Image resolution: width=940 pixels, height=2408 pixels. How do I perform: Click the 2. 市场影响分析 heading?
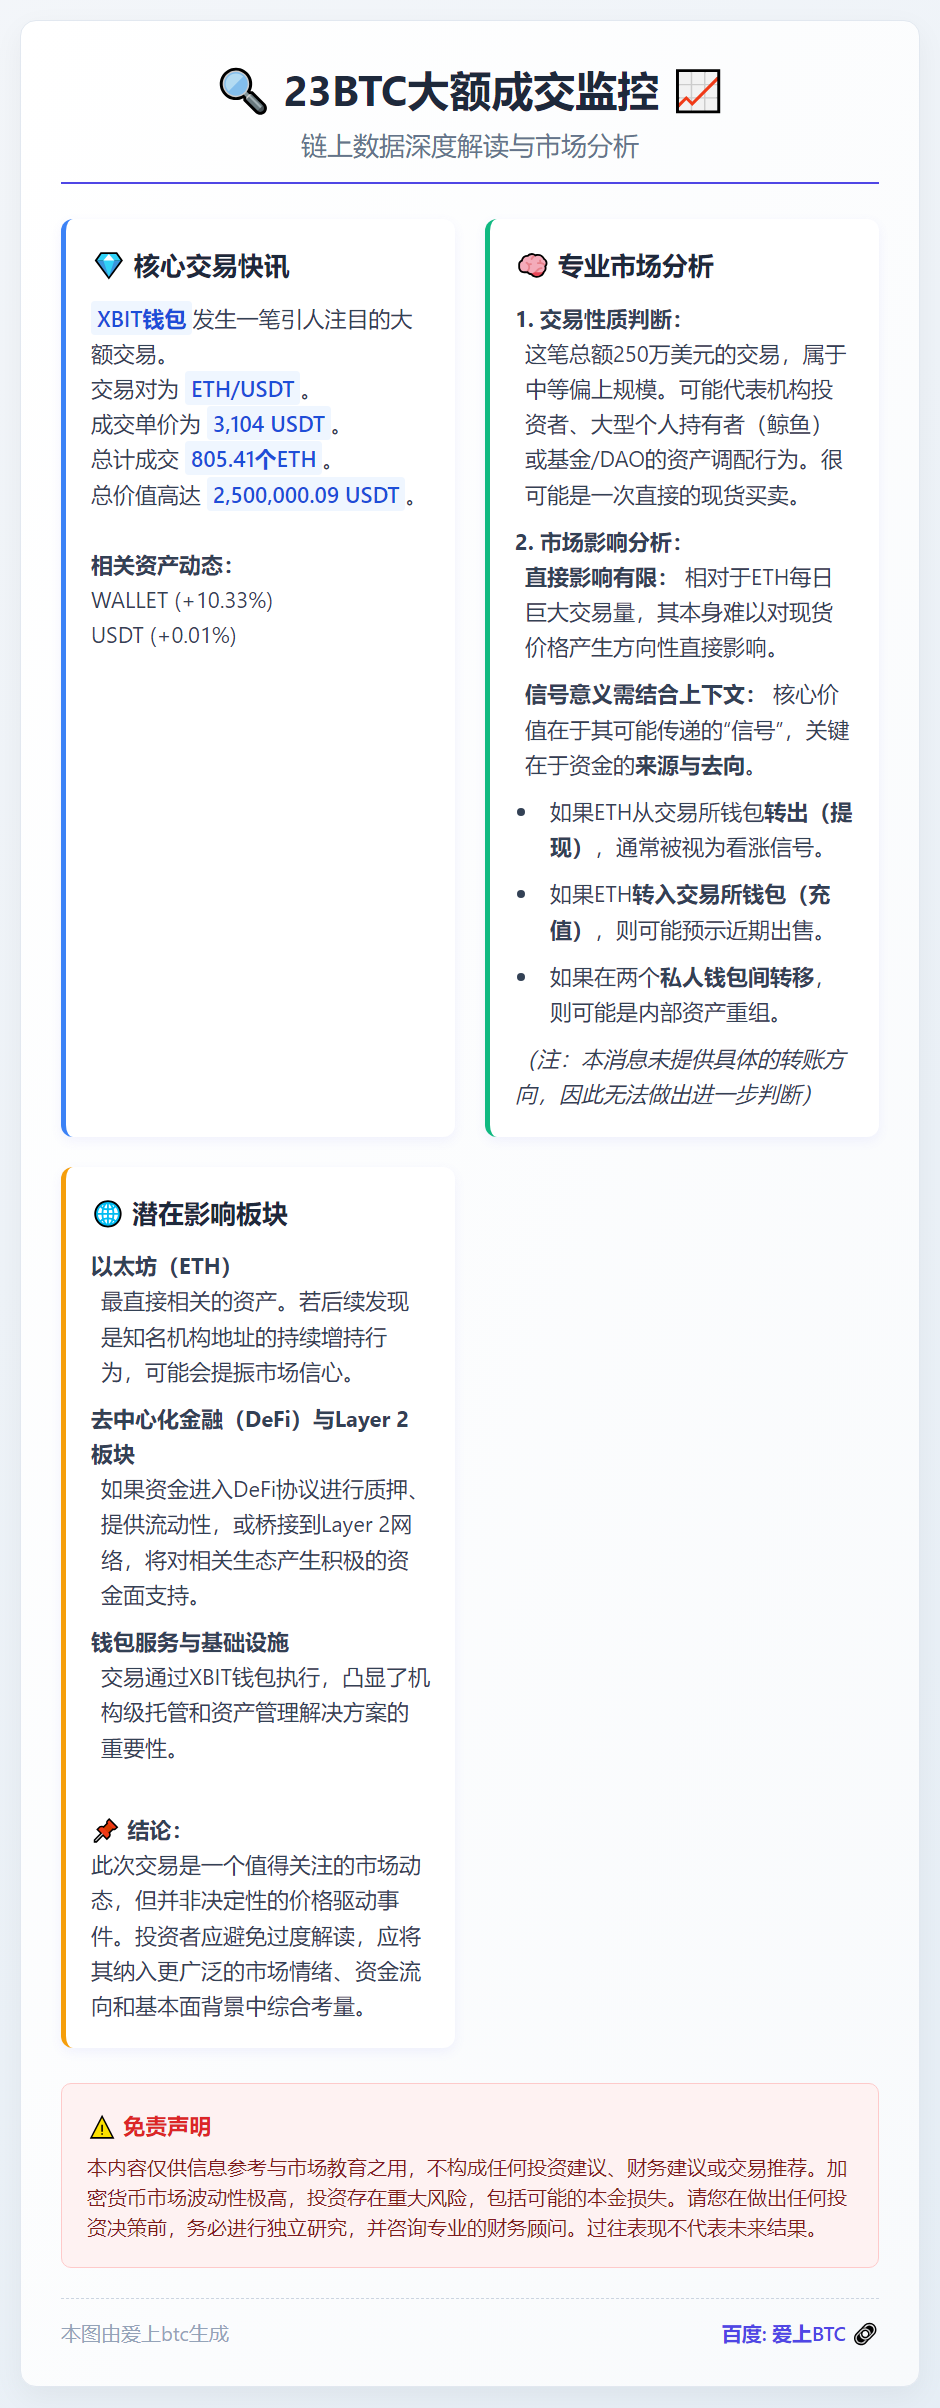pos(598,542)
